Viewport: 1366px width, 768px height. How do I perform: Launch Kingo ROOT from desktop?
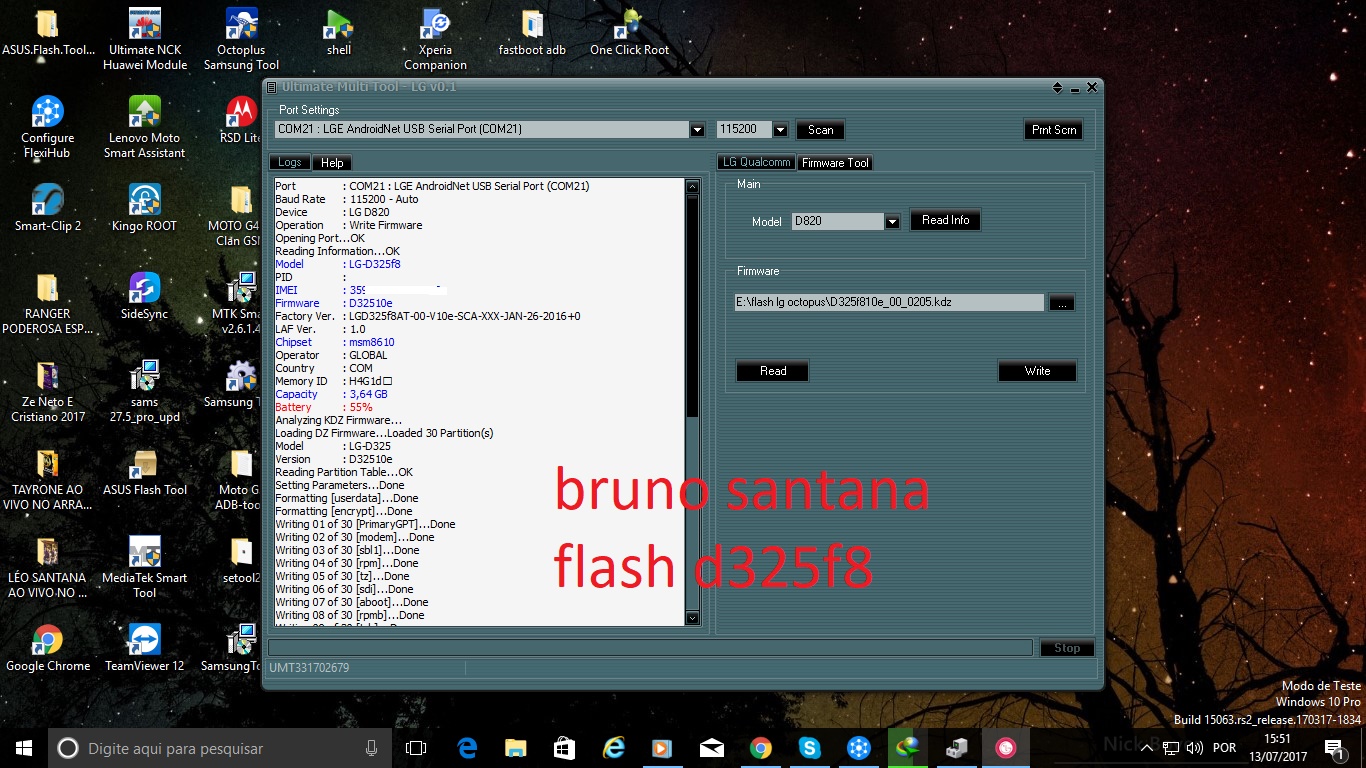pos(145,208)
